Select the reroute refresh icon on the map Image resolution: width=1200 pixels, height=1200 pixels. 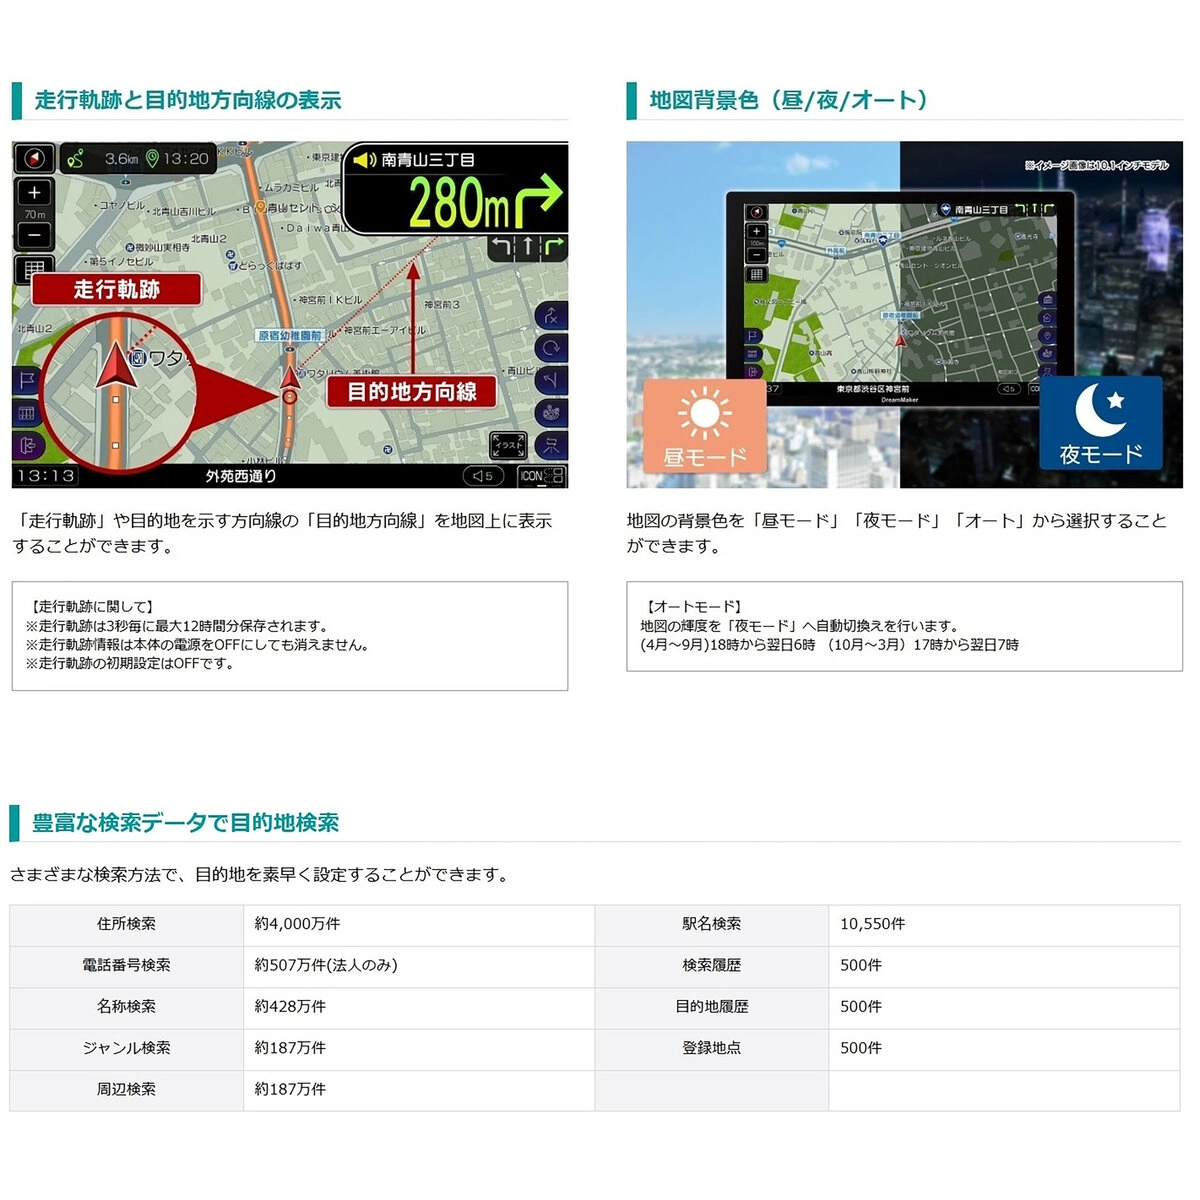click(x=550, y=347)
